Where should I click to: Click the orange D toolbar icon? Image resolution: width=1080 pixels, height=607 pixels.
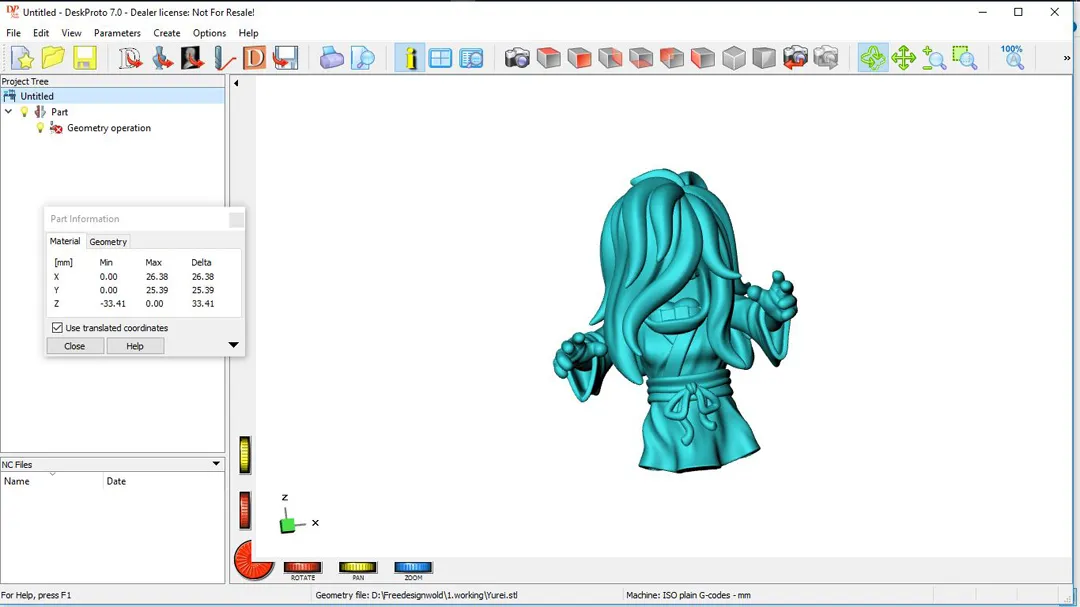coord(254,58)
